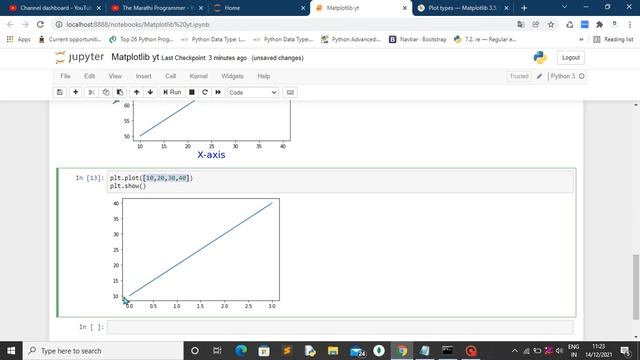Image resolution: width=640 pixels, height=360 pixels.
Task: Share this page icon in address bar
Action: click(536, 24)
